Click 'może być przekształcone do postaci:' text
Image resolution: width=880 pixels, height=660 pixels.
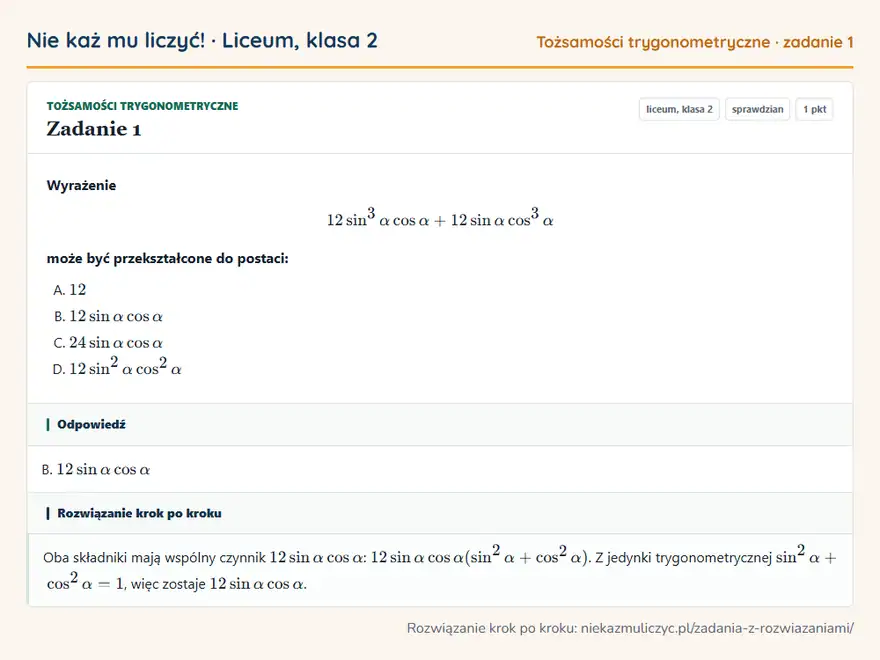coord(167,259)
